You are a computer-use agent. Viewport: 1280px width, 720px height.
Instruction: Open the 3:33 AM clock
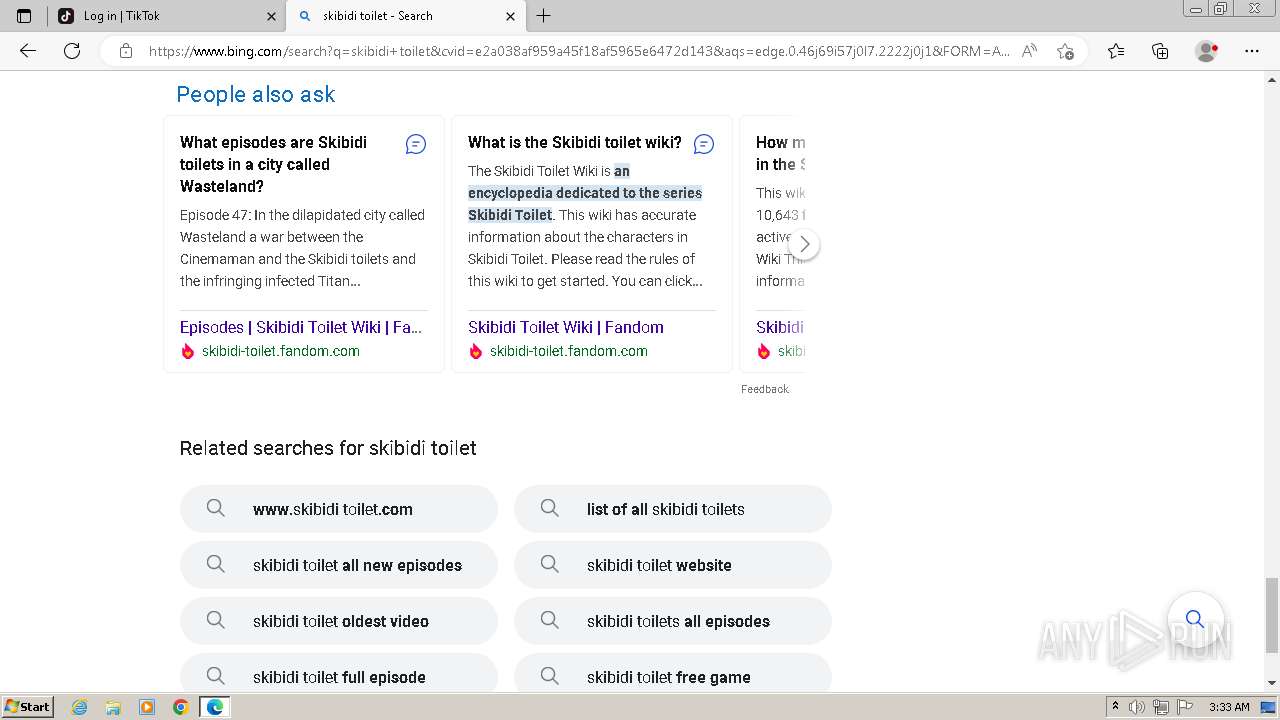(1229, 707)
